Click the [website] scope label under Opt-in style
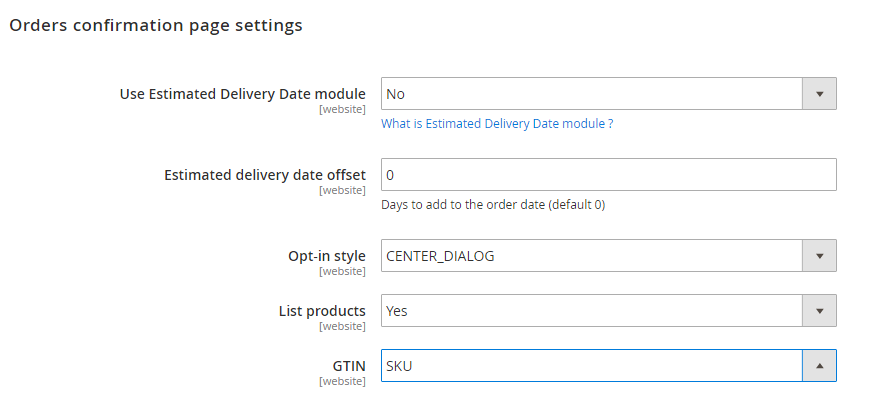The width and height of the screenshot is (888, 401). pos(342,271)
